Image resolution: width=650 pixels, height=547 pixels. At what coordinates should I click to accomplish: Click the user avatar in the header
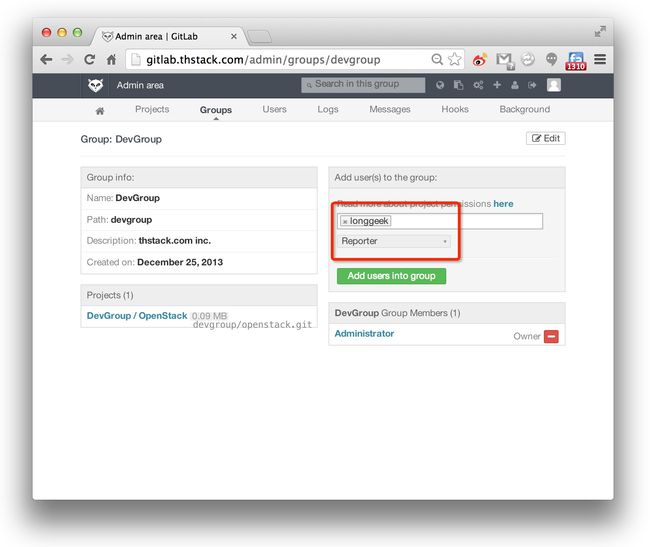(x=554, y=85)
